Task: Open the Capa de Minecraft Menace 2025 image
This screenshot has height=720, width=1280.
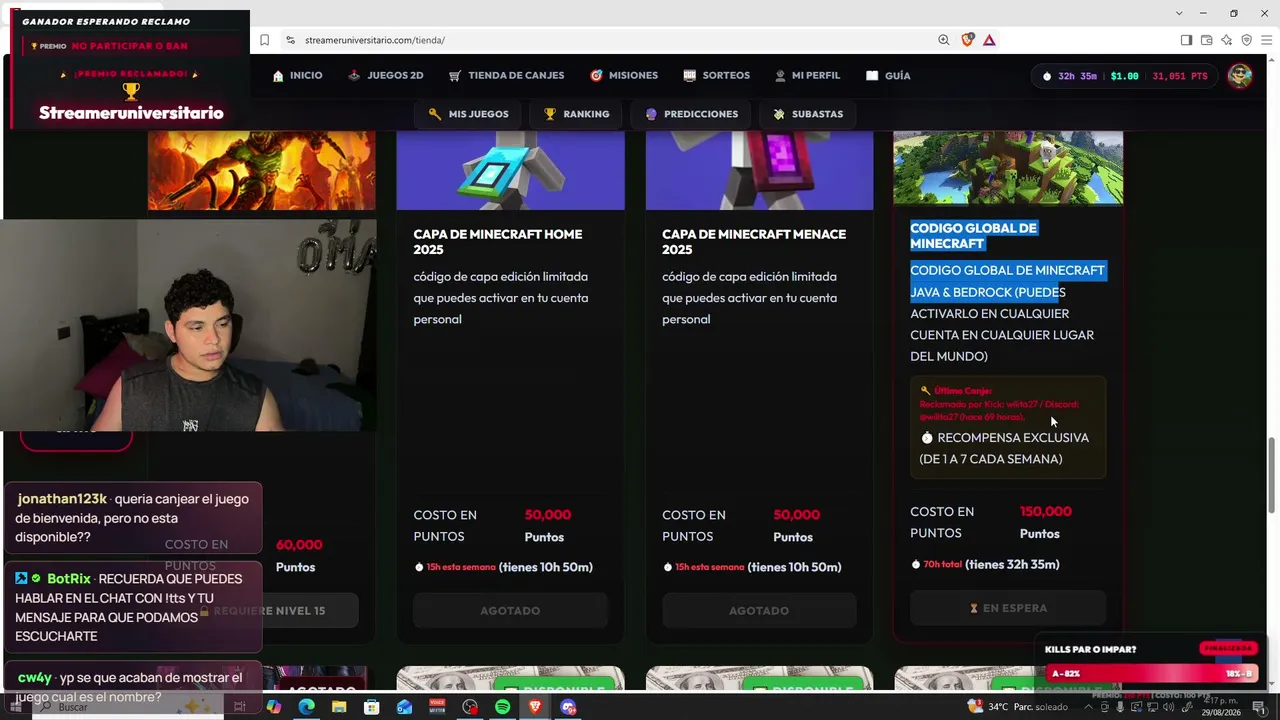Action: [759, 170]
